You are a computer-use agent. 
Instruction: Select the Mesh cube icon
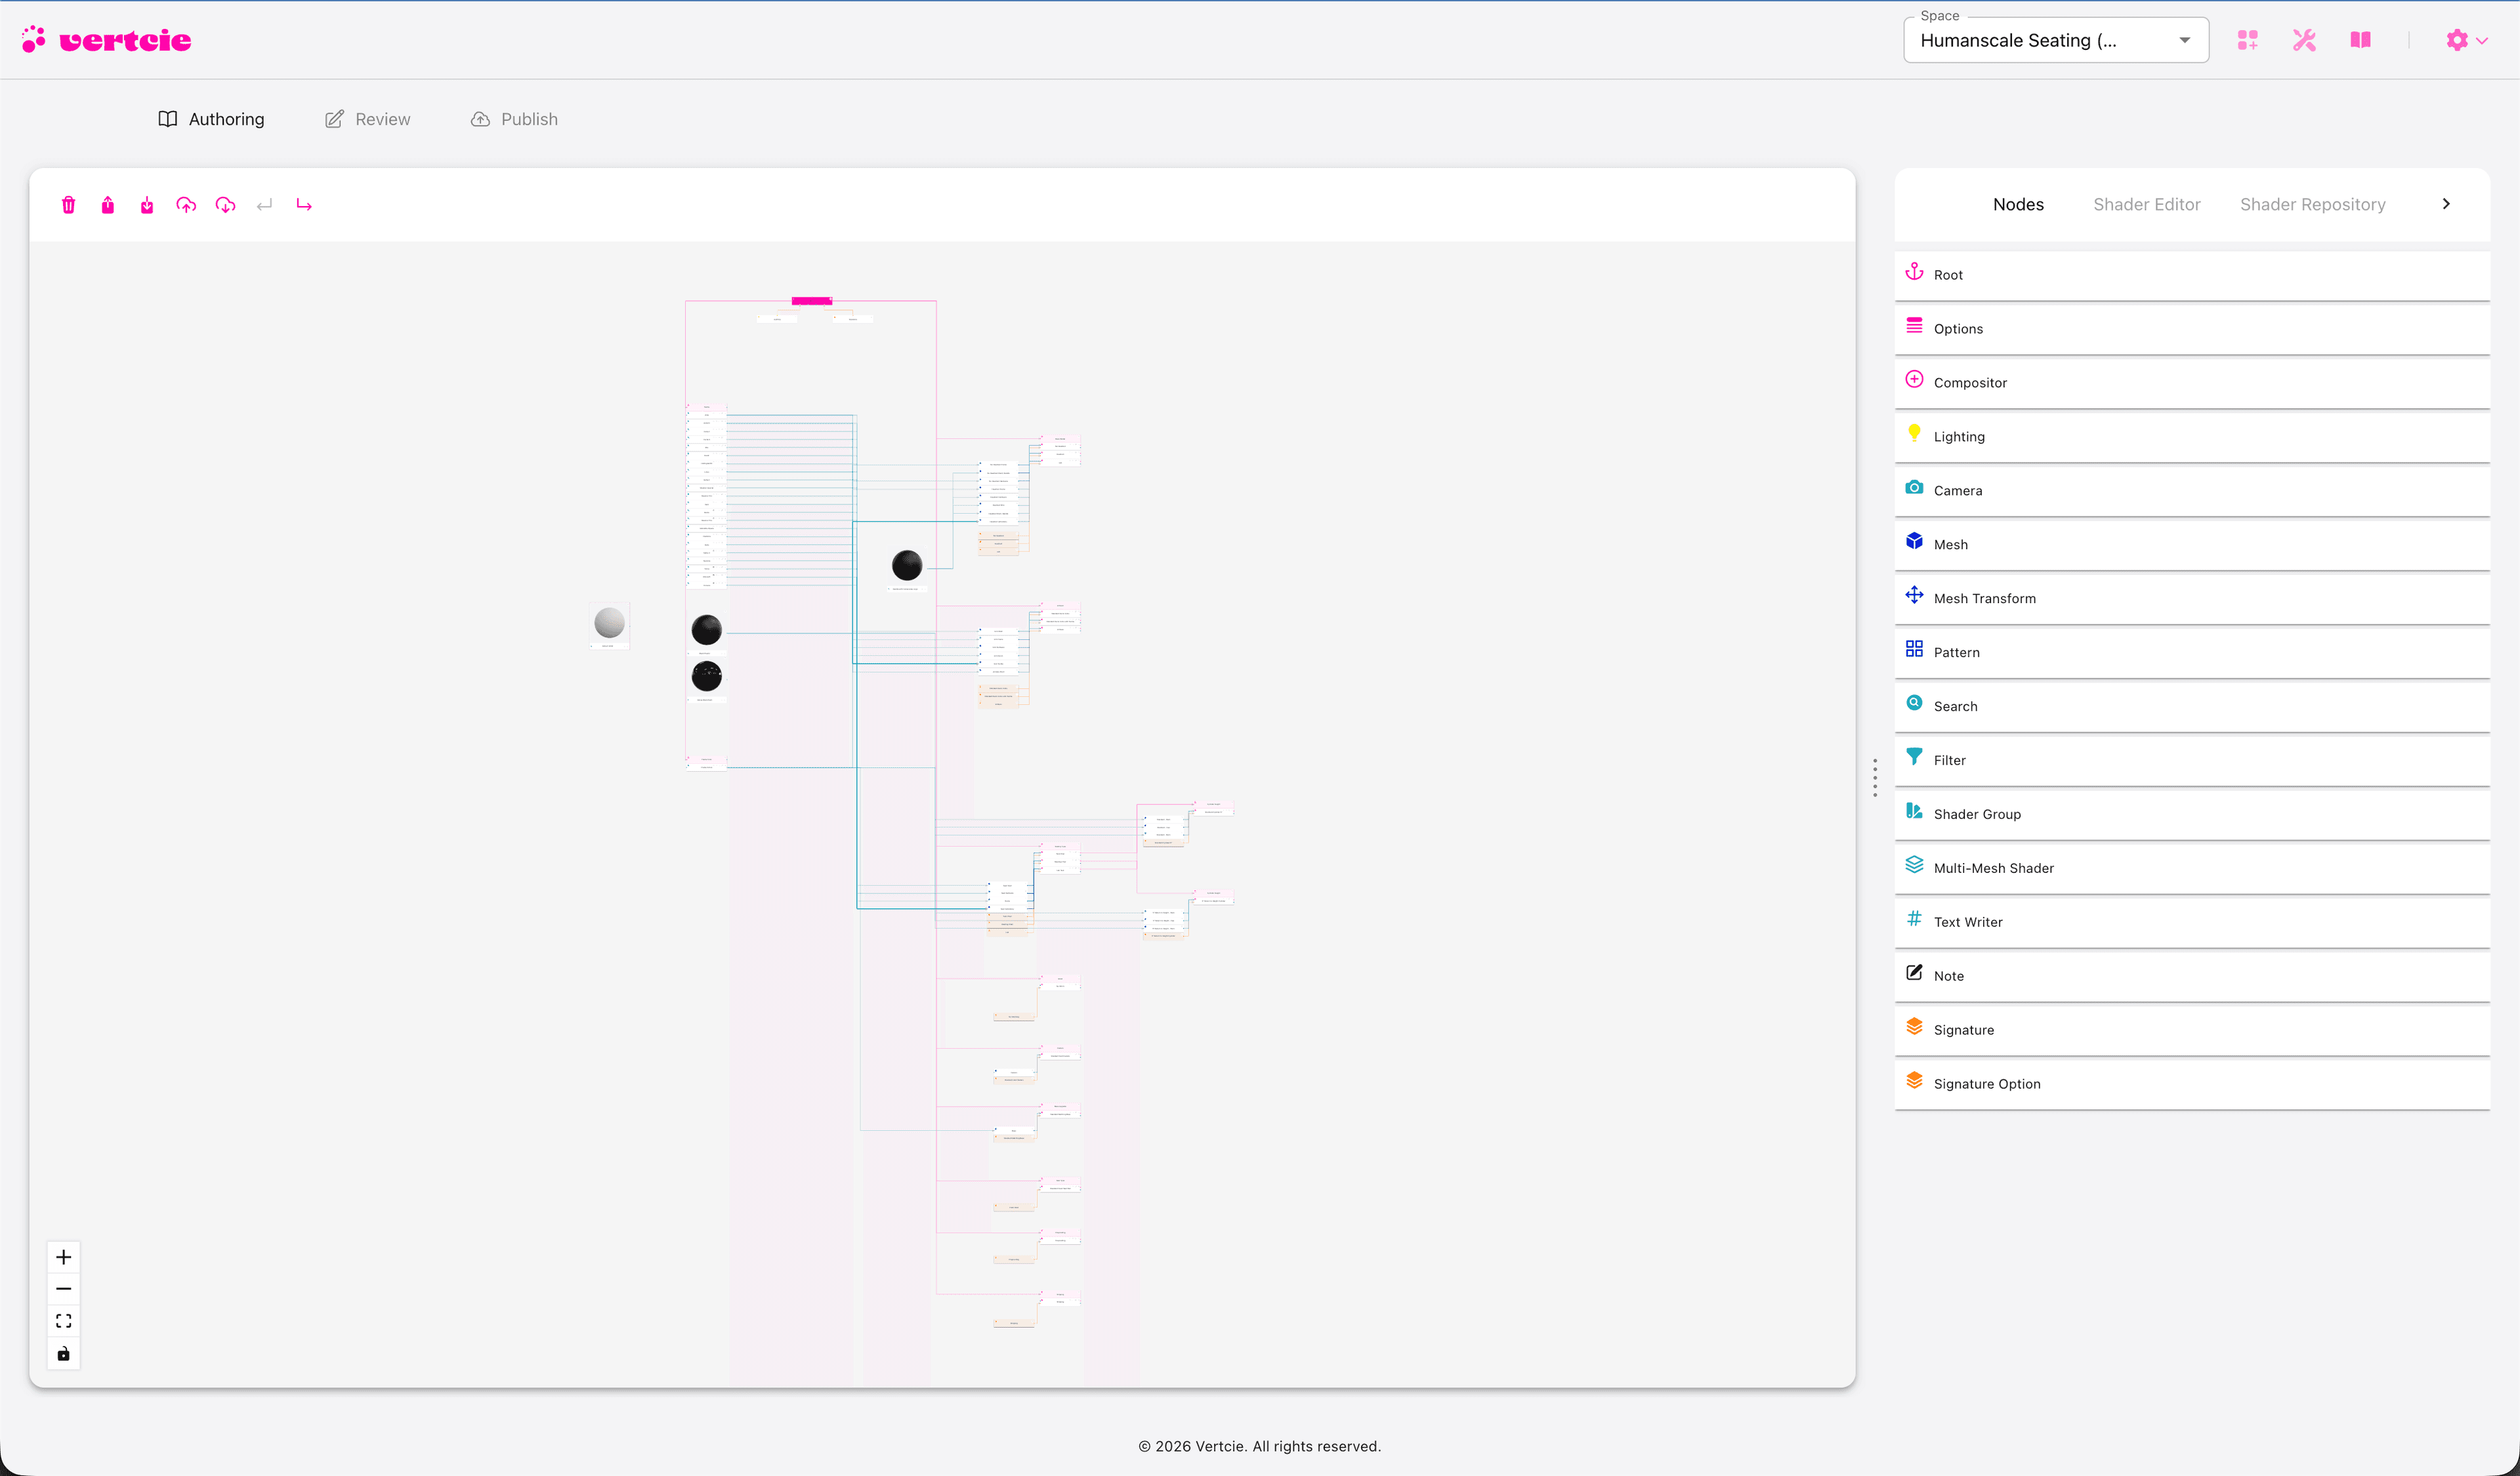[1914, 542]
